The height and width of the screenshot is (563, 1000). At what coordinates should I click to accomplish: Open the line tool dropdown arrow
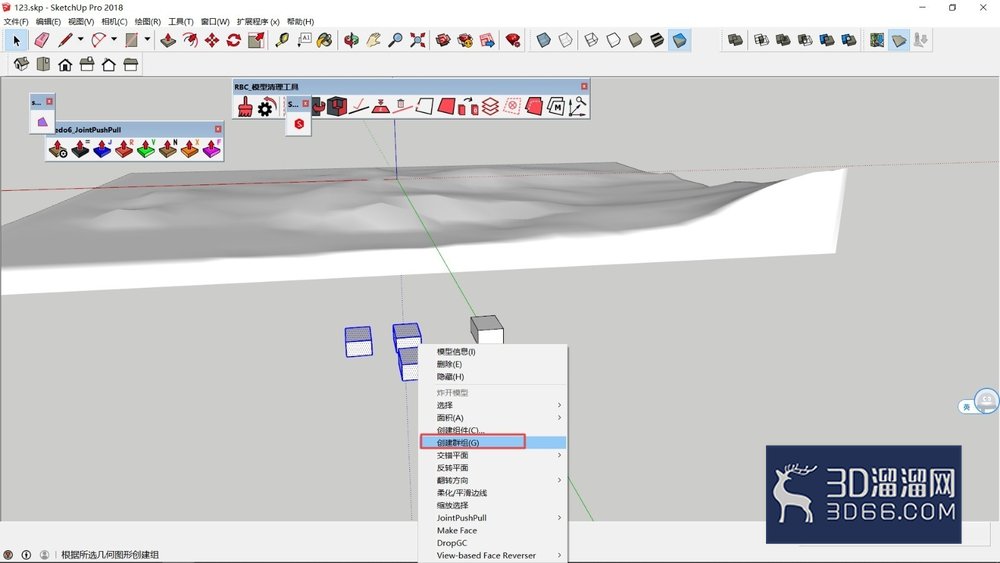coord(80,40)
